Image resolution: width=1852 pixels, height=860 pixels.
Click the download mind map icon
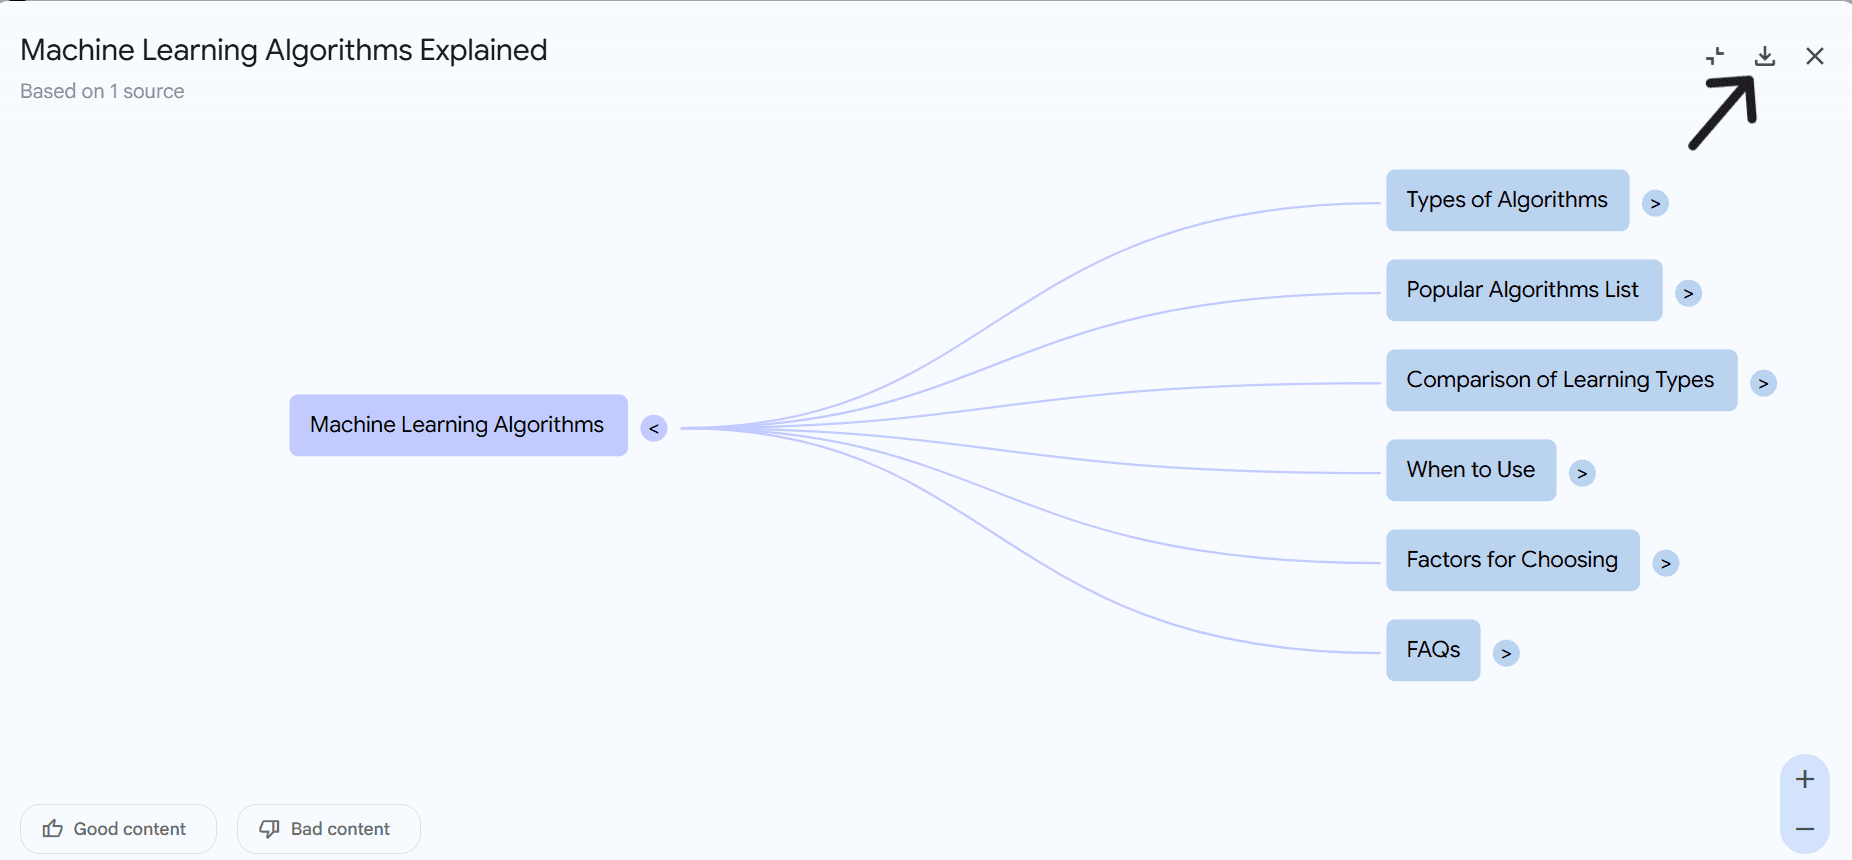[x=1765, y=56]
